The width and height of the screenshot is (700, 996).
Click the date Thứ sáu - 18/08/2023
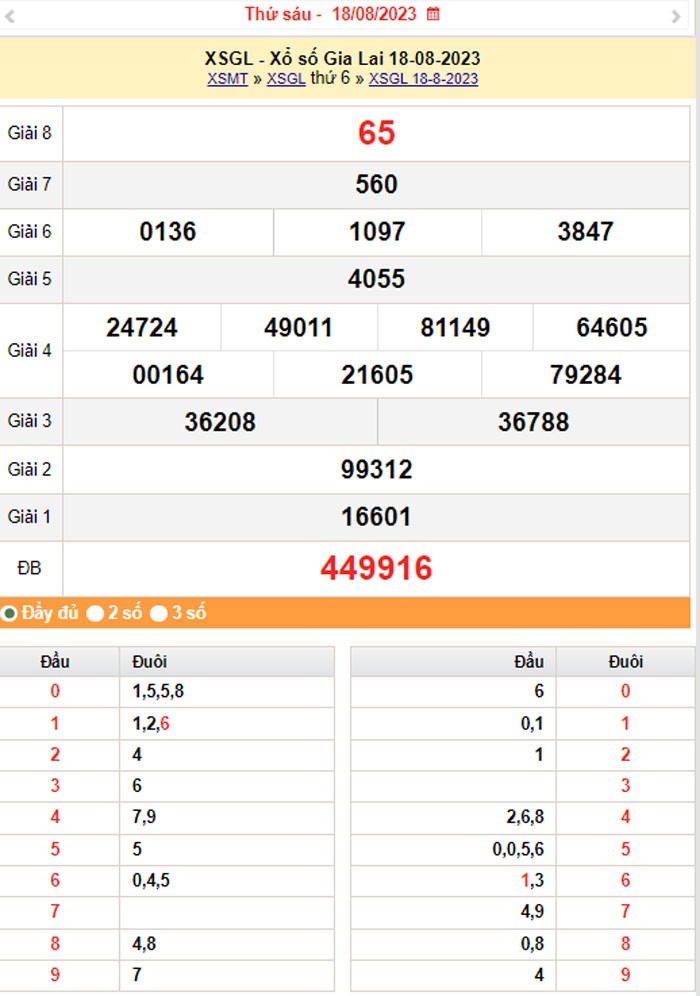[x=331, y=14]
